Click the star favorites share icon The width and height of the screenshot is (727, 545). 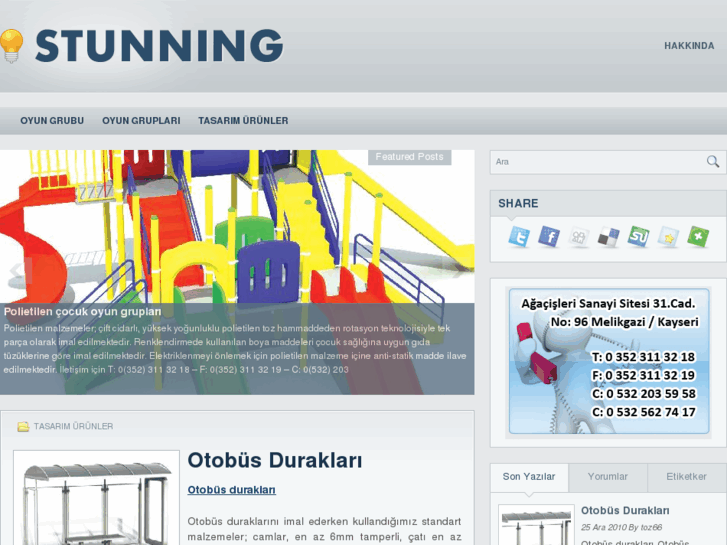[668, 237]
